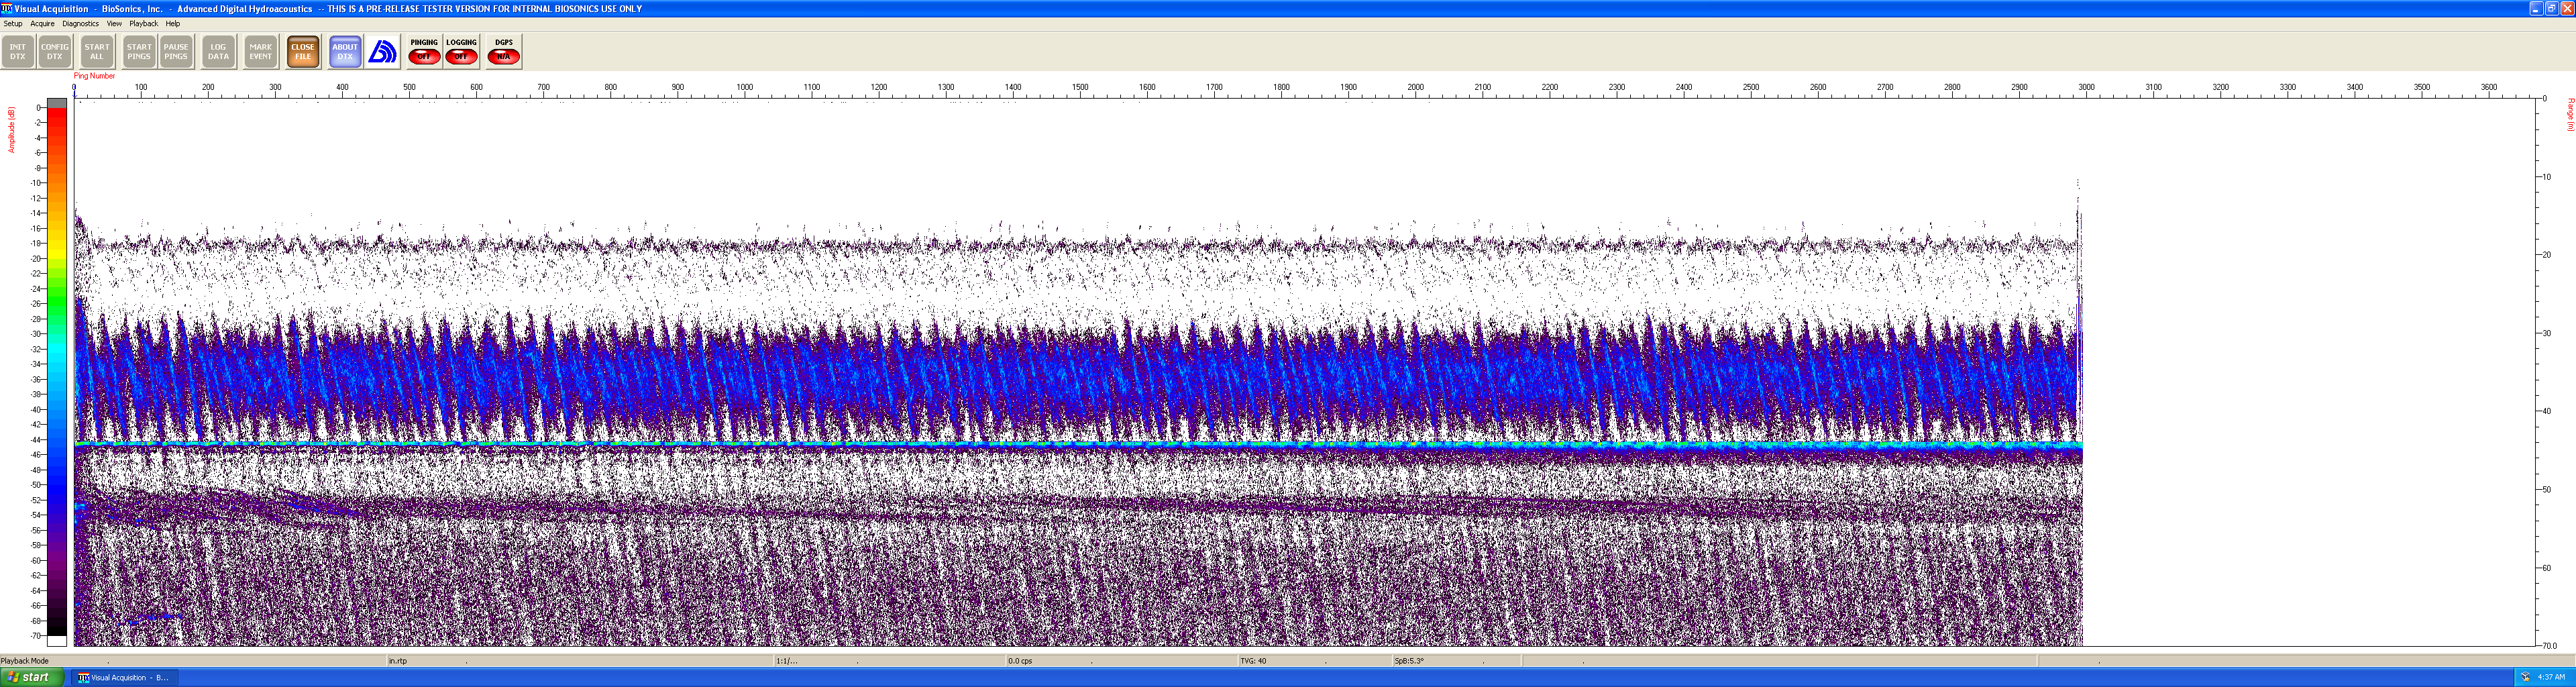2576x687 pixels.
Task: Click the 'SpB:5.3°' status bar value
Action: coord(1409,661)
